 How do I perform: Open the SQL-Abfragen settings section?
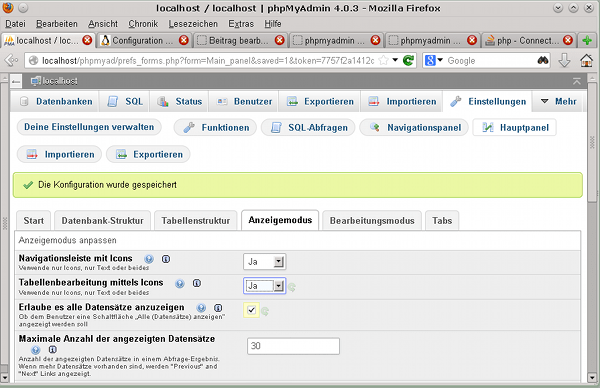(x=308, y=127)
